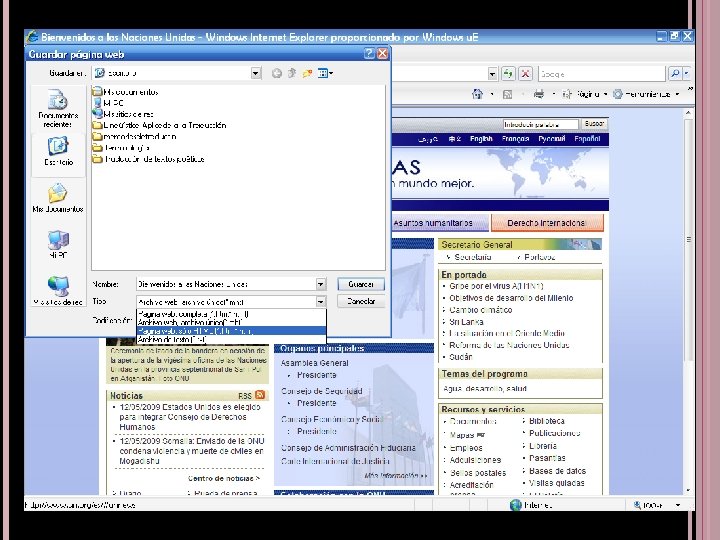Click the Nombre filename input field
Viewport: 720px width, 540px height.
click(226, 284)
